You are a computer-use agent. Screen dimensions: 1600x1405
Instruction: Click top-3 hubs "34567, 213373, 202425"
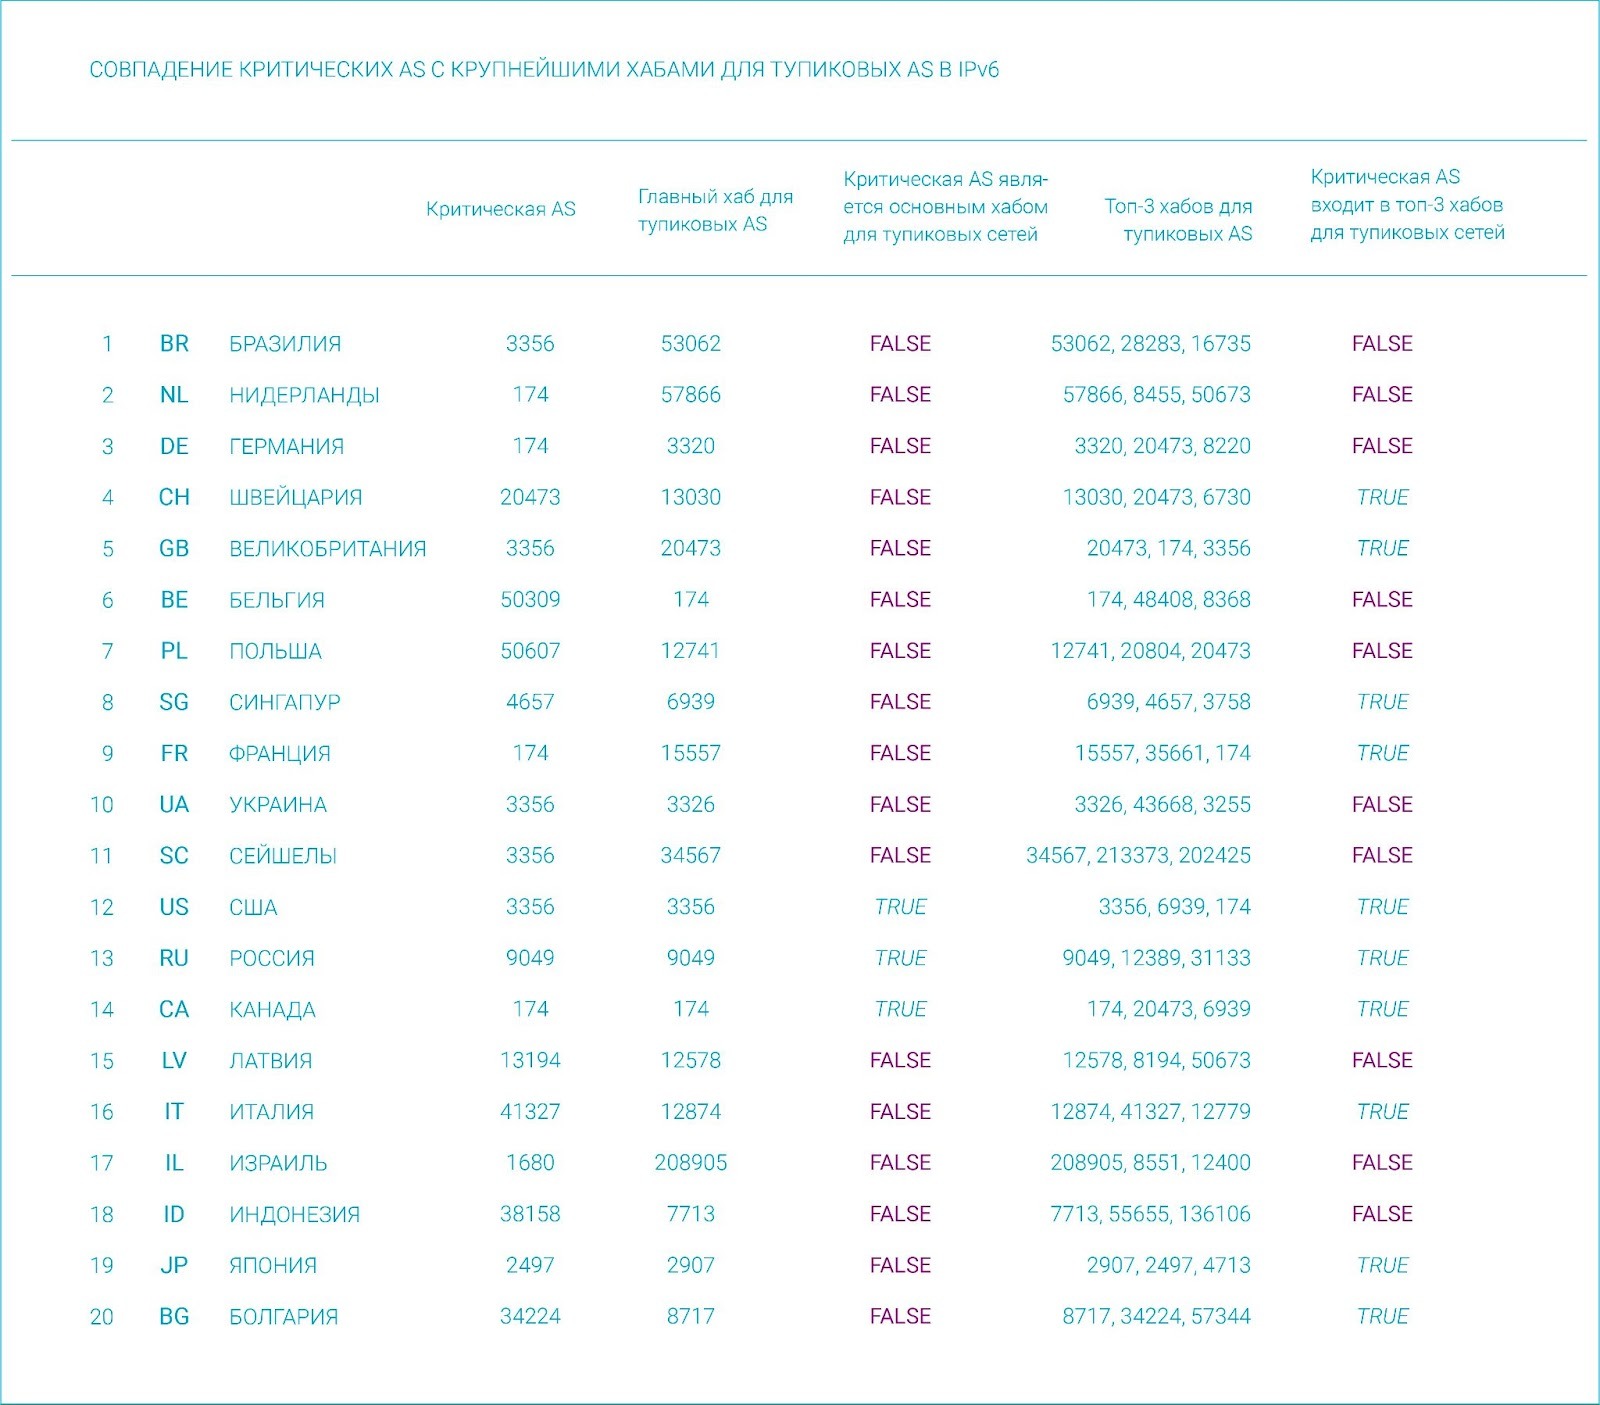point(1138,856)
